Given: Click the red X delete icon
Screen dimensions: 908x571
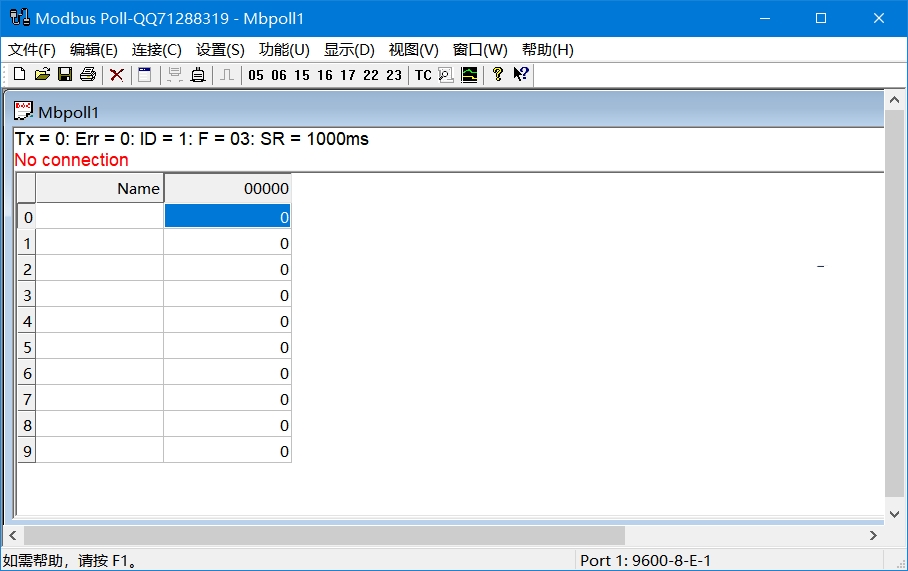Looking at the screenshot, I should 116,75.
